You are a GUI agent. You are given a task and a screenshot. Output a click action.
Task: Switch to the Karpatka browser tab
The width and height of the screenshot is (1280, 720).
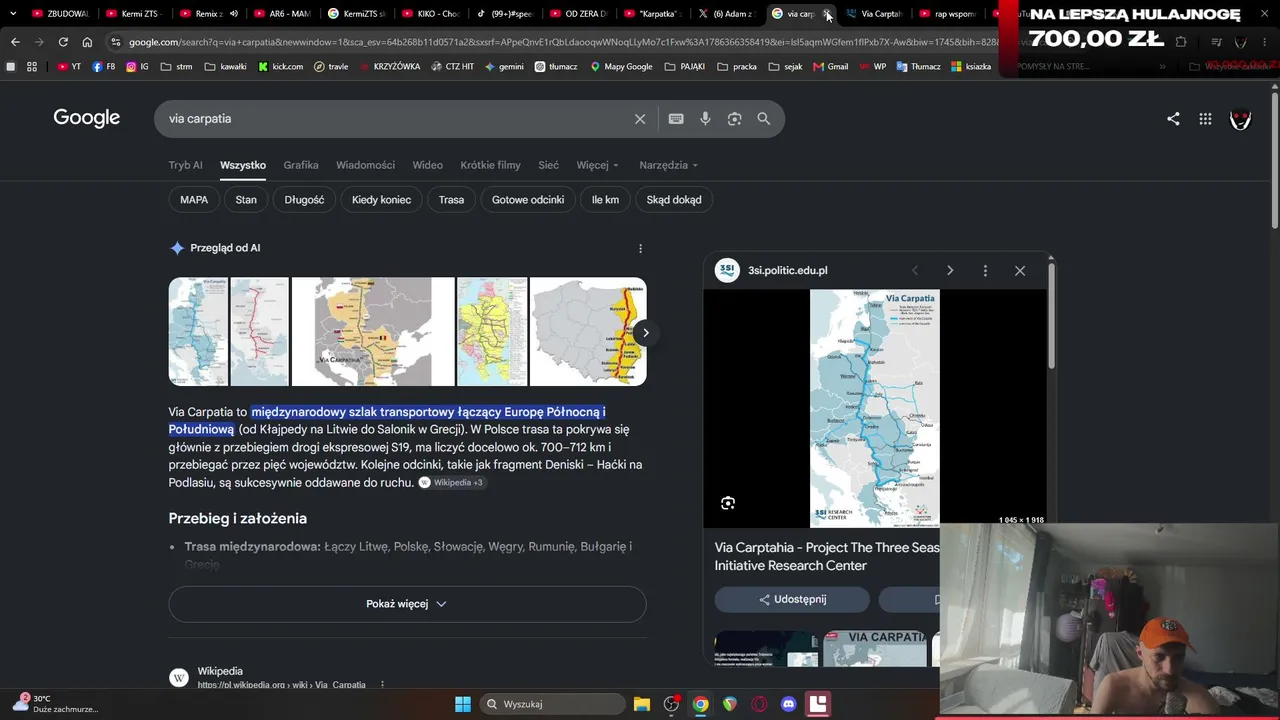[652, 14]
